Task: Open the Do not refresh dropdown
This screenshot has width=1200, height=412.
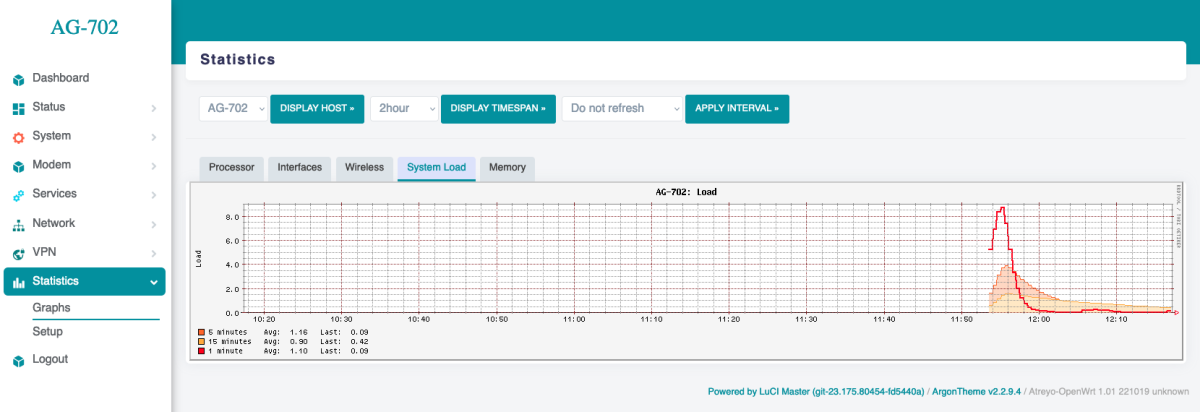Action: [622, 108]
